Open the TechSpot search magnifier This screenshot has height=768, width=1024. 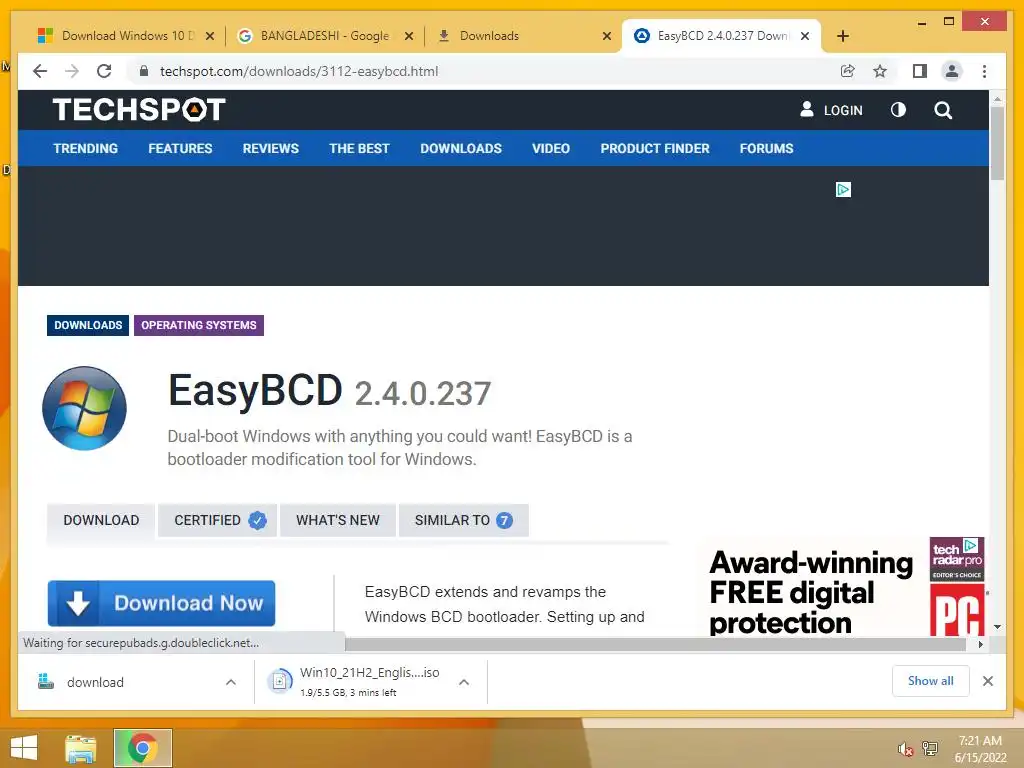[943, 110]
